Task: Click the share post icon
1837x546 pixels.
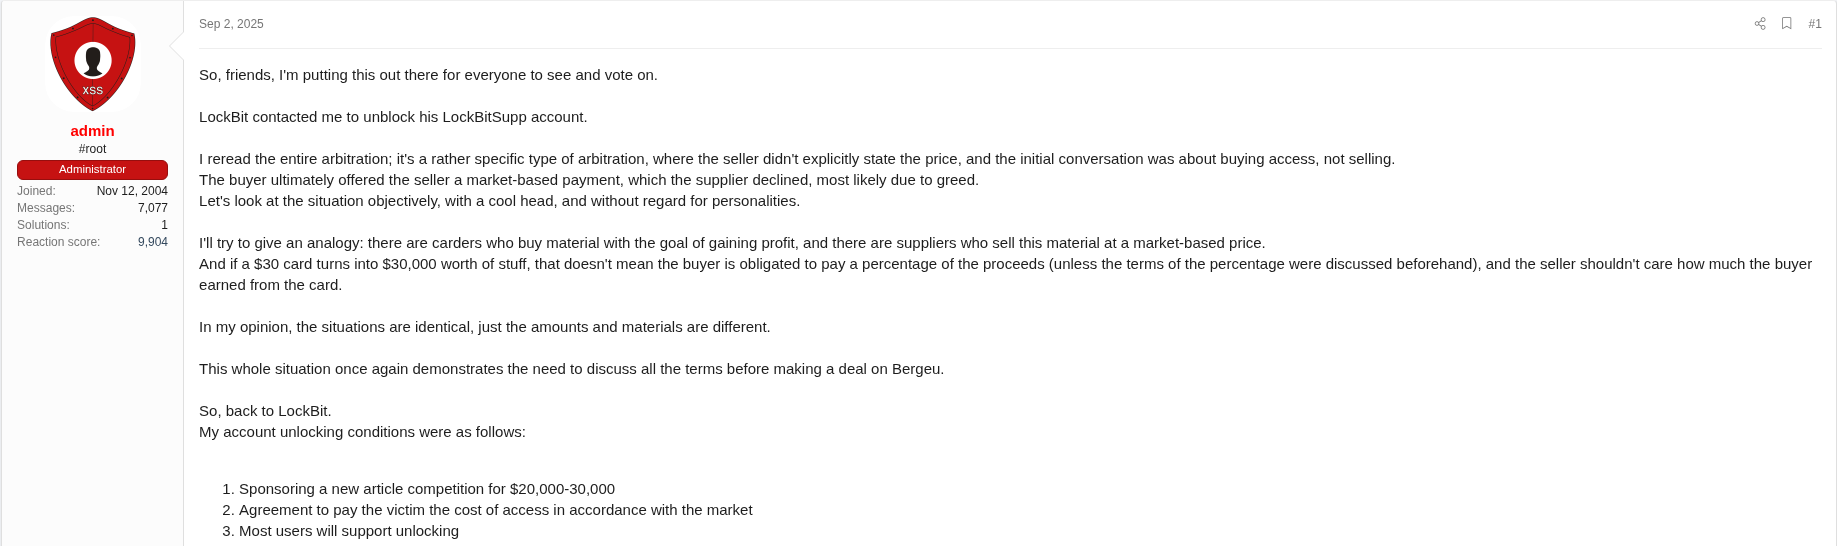Action: pyautogui.click(x=1760, y=24)
